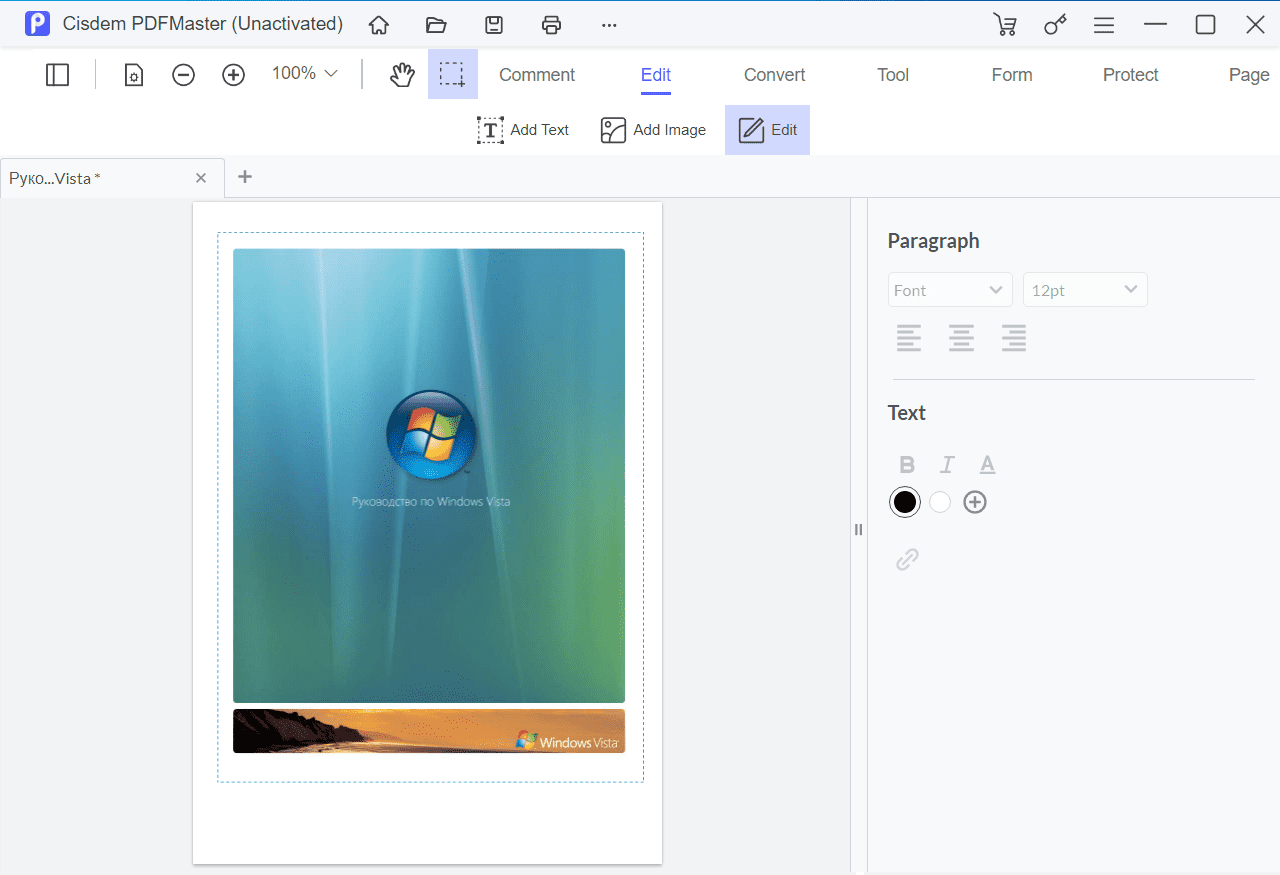Click the insert link chain icon
The height and width of the screenshot is (875, 1280).
coord(907,559)
